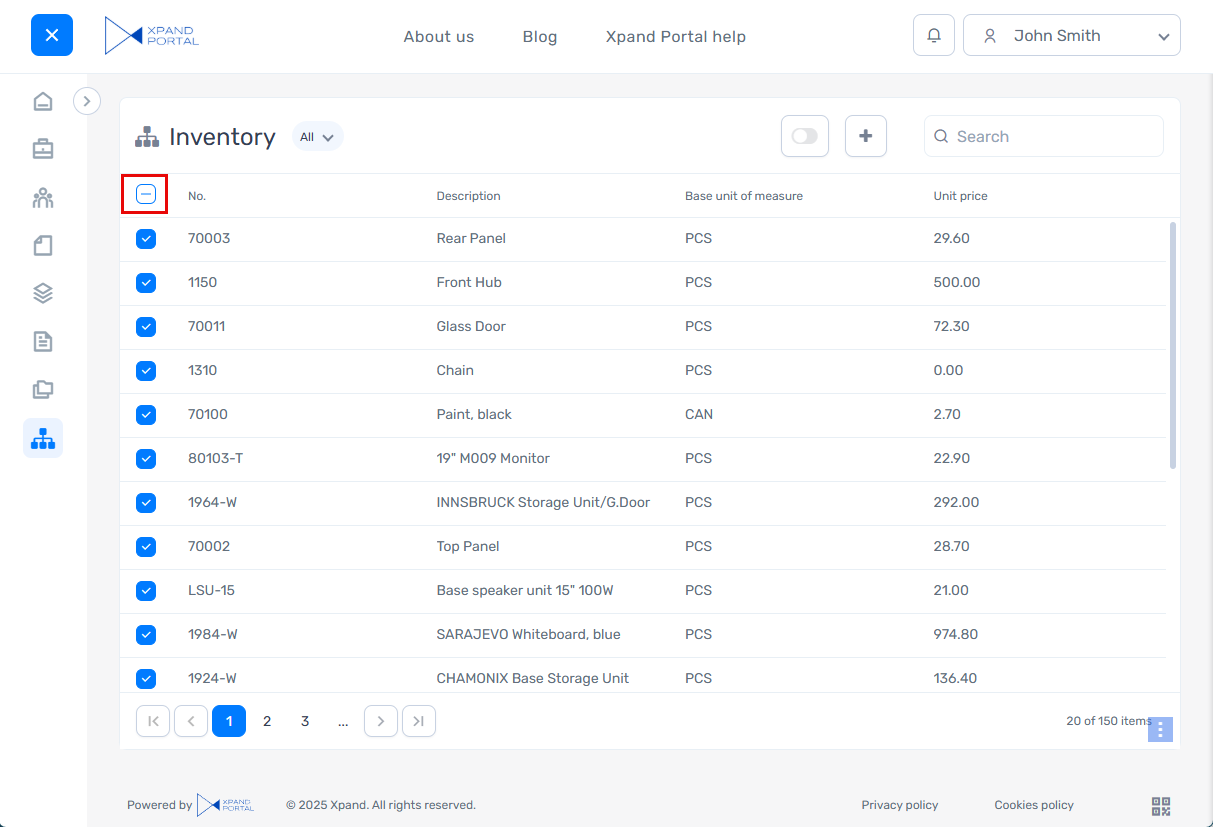Viewport: 1213px width, 827px height.
Task: Open the people group sidebar icon
Action: (x=43, y=197)
